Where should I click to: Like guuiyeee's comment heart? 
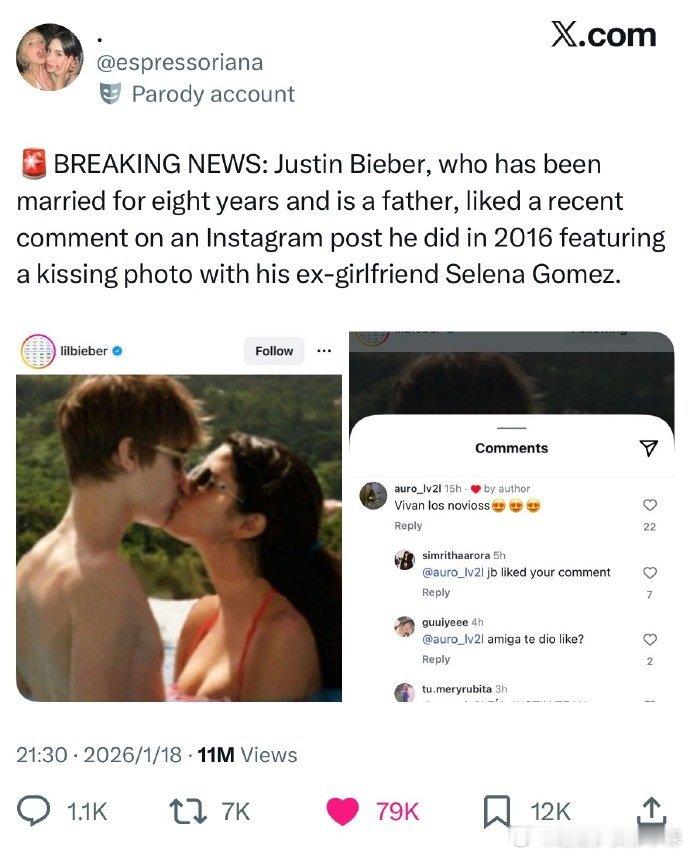point(649,639)
